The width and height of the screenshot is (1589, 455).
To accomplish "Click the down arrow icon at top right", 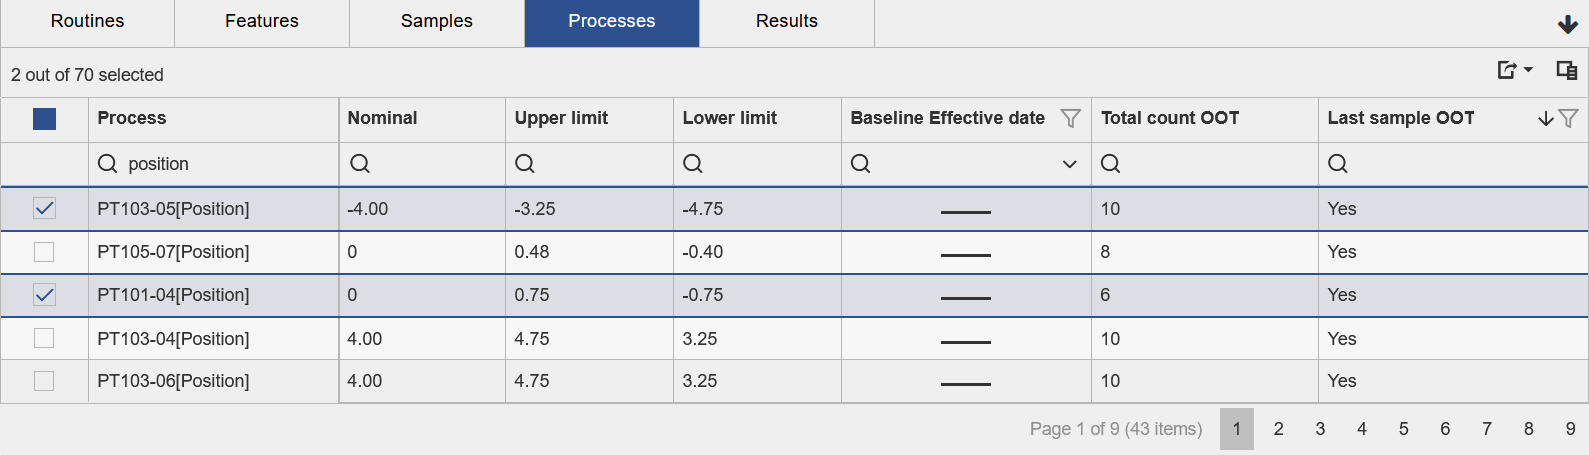I will (1567, 25).
